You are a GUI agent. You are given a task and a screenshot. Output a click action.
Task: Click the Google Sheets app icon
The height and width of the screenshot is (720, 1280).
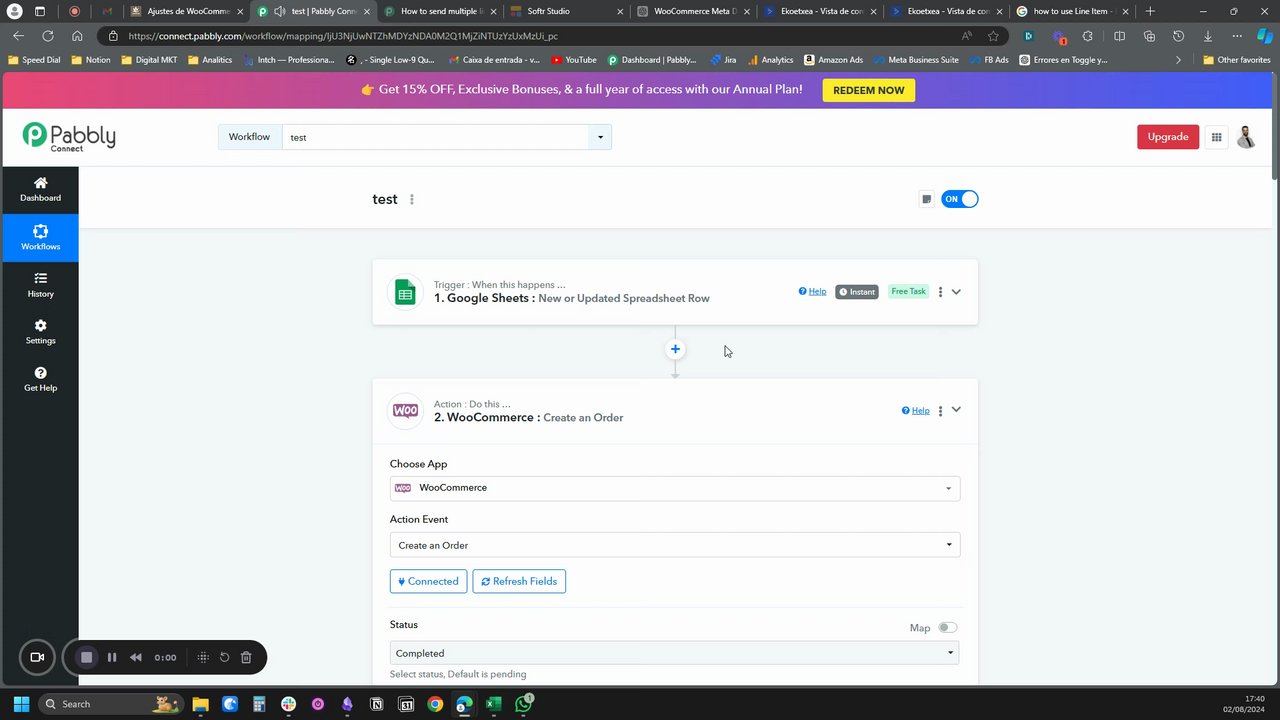[x=405, y=292]
